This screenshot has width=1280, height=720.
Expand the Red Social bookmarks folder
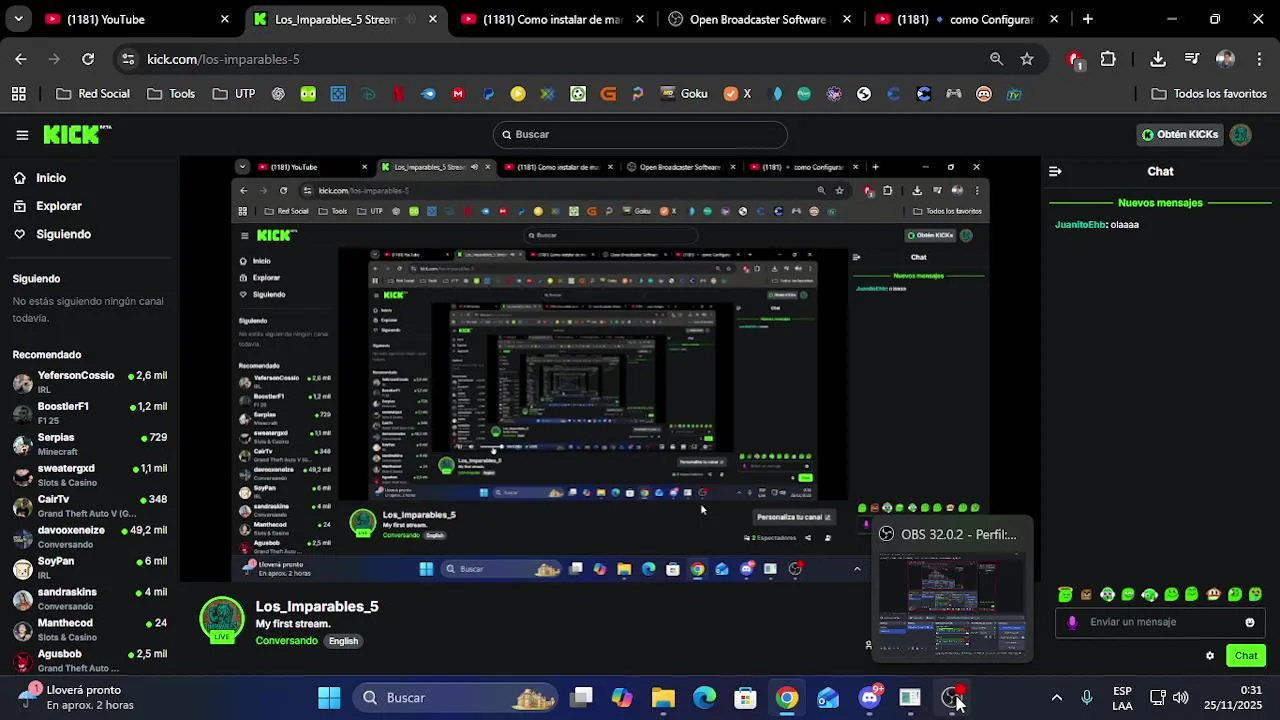93,94
